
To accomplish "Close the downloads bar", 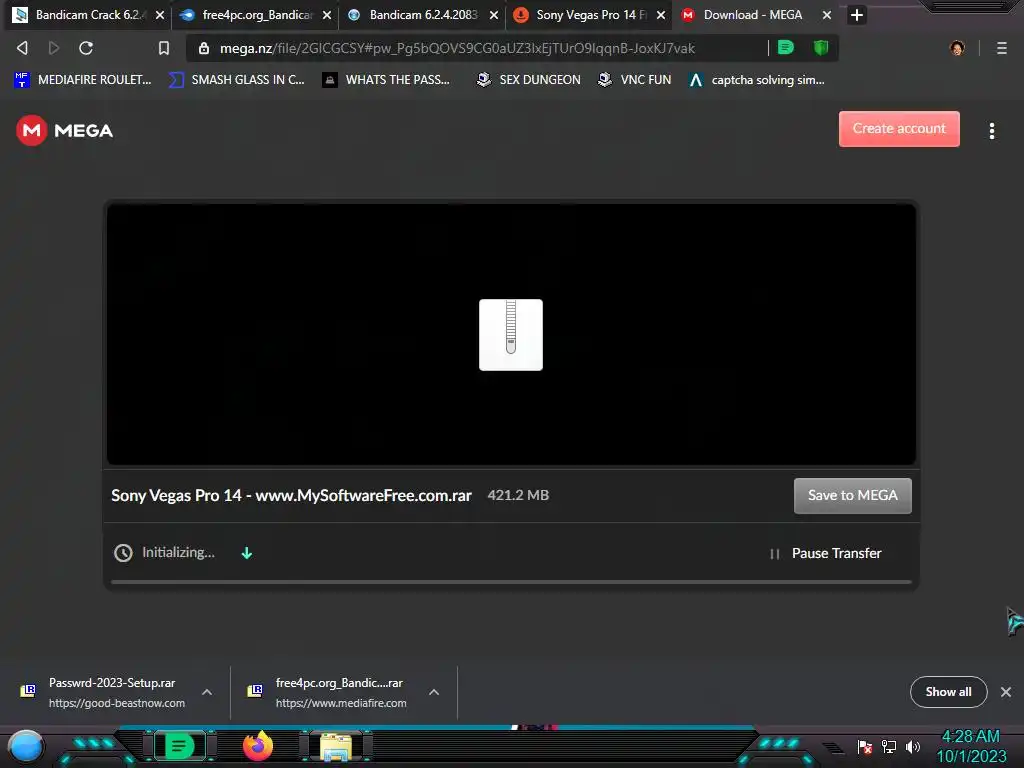I will 1006,692.
